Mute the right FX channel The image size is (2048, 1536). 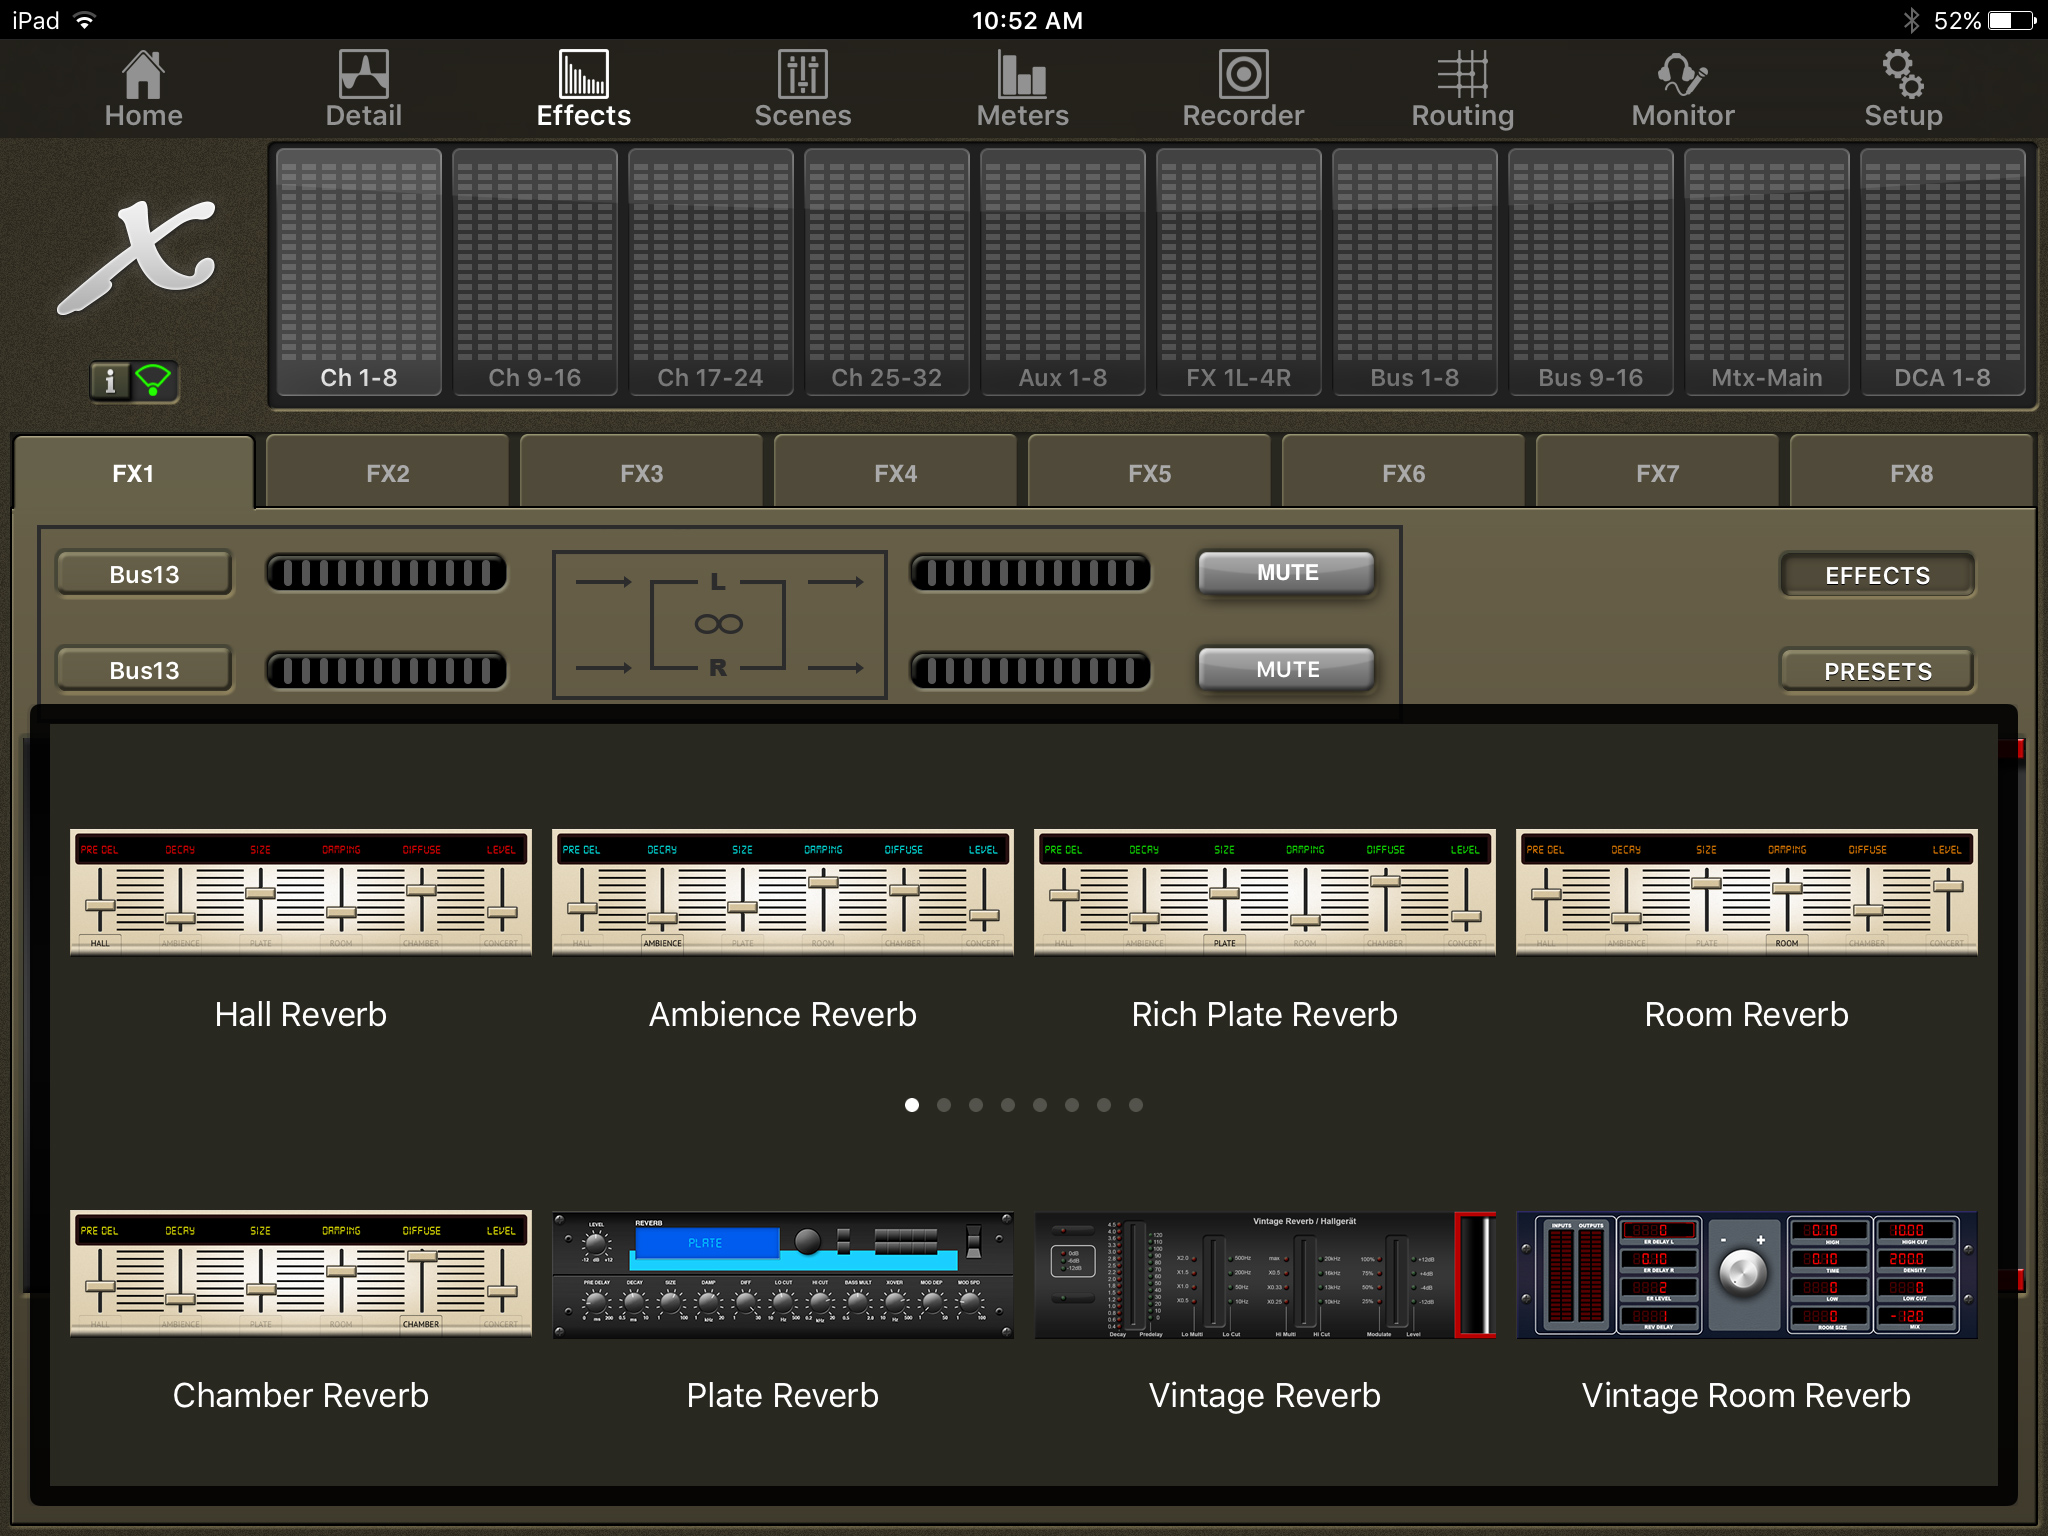pyautogui.click(x=1286, y=669)
